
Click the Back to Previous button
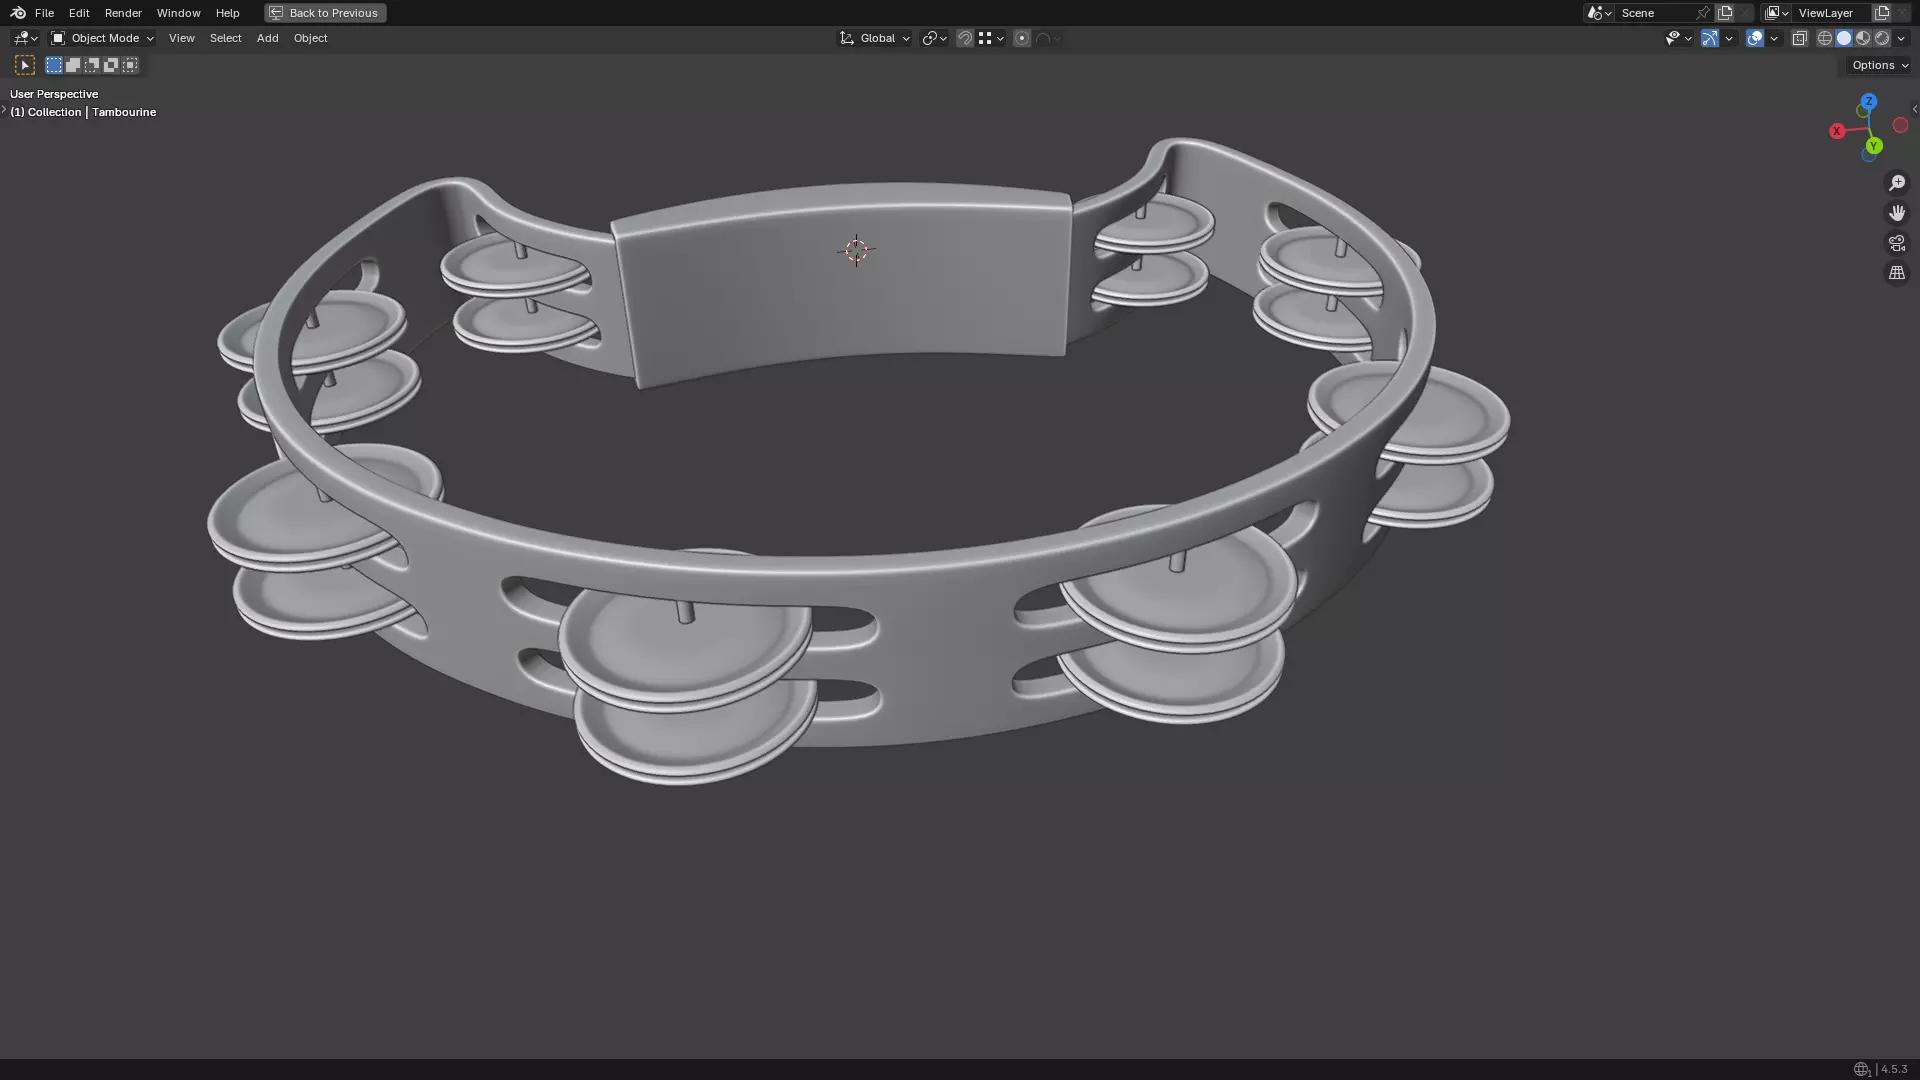[x=325, y=13]
